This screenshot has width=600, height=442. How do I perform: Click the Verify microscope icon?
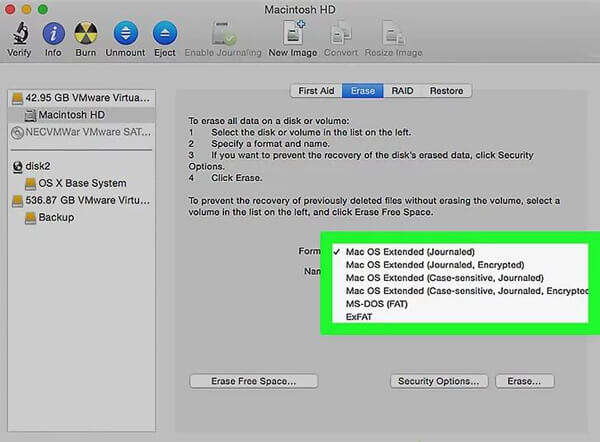[18, 34]
